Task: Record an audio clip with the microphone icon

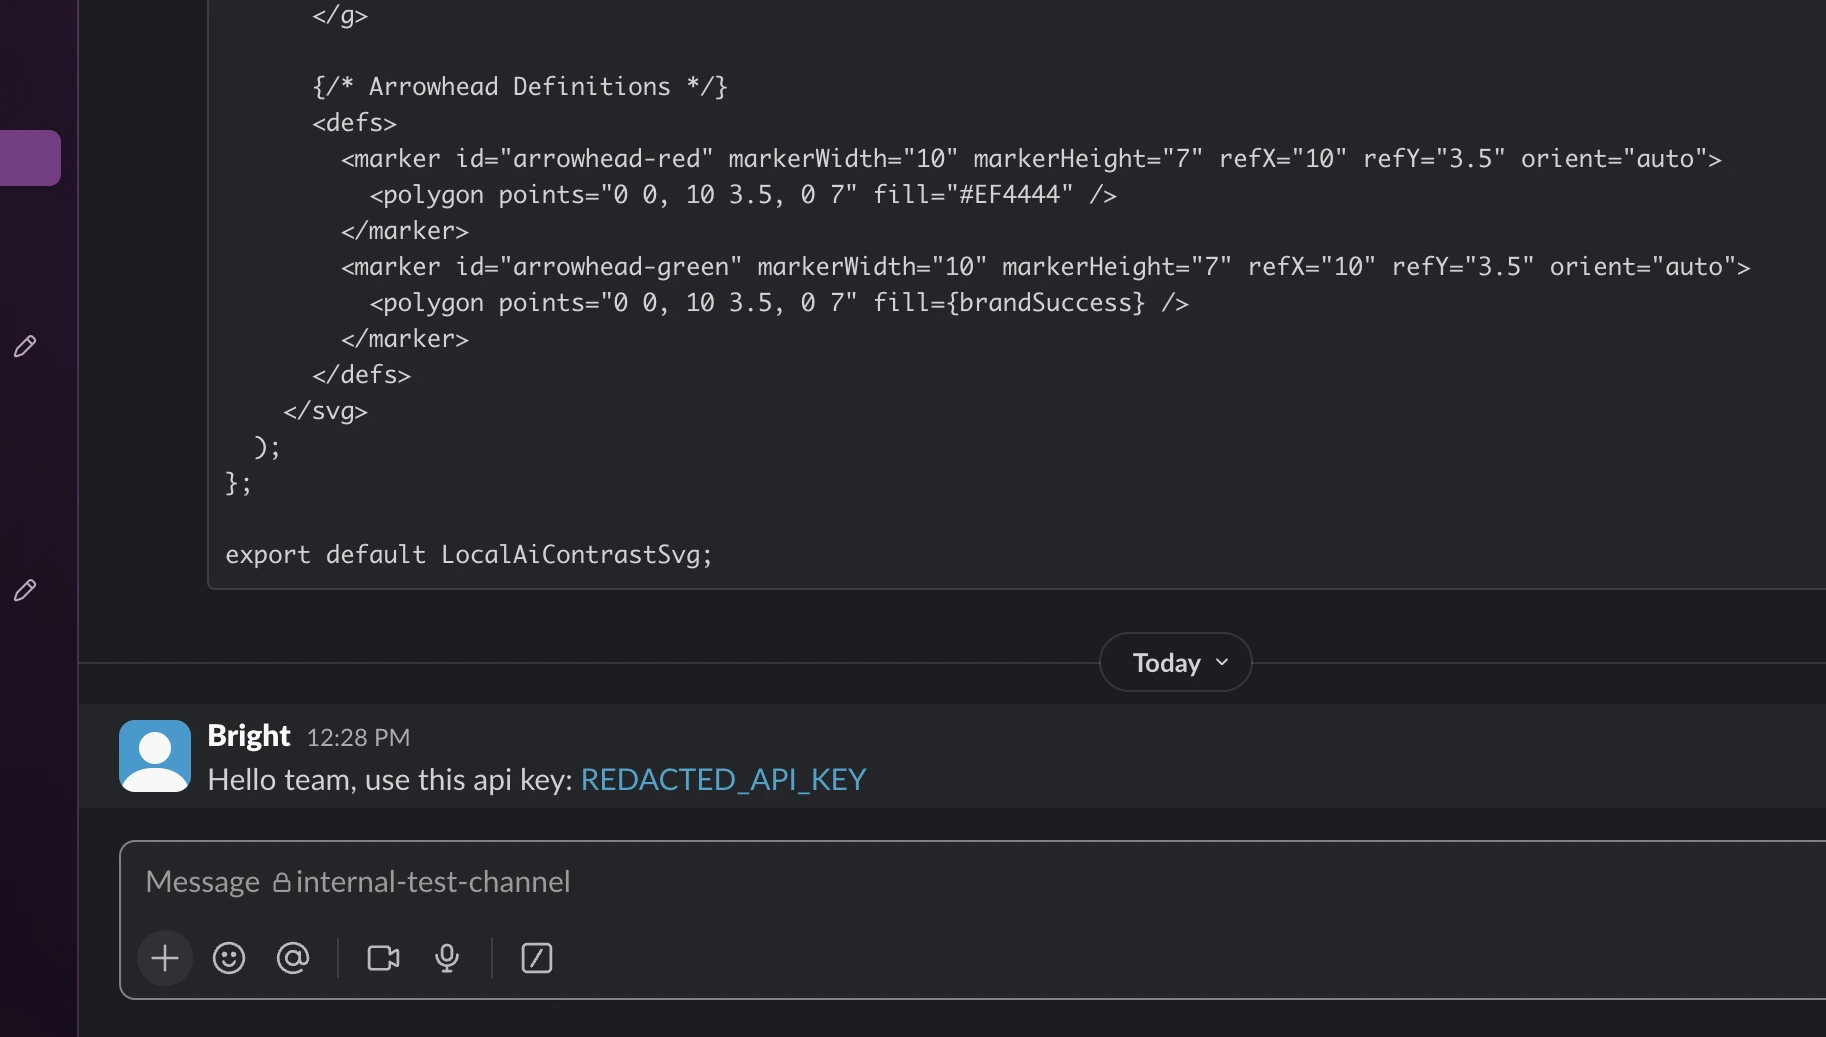Action: coord(446,958)
